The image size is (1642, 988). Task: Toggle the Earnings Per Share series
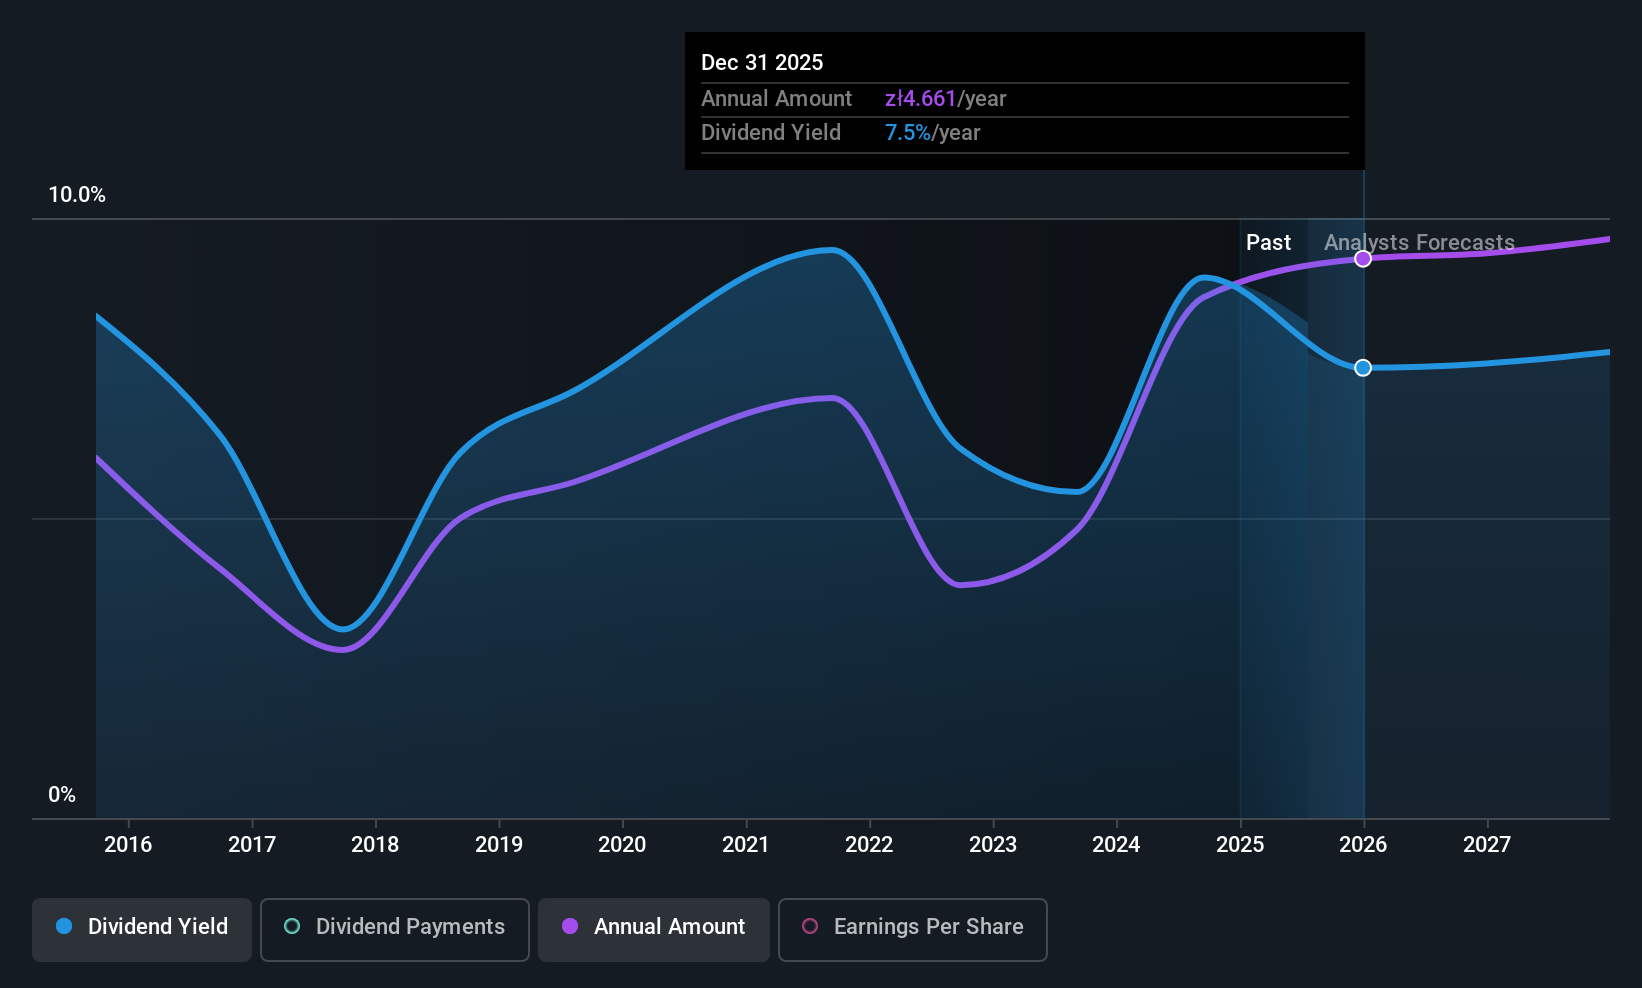coord(913,930)
